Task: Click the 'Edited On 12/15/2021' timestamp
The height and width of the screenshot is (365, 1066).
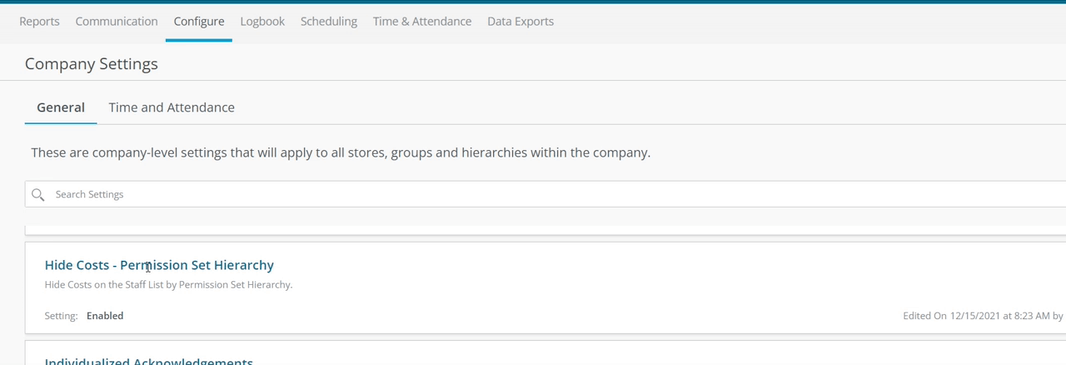Action: tap(983, 316)
